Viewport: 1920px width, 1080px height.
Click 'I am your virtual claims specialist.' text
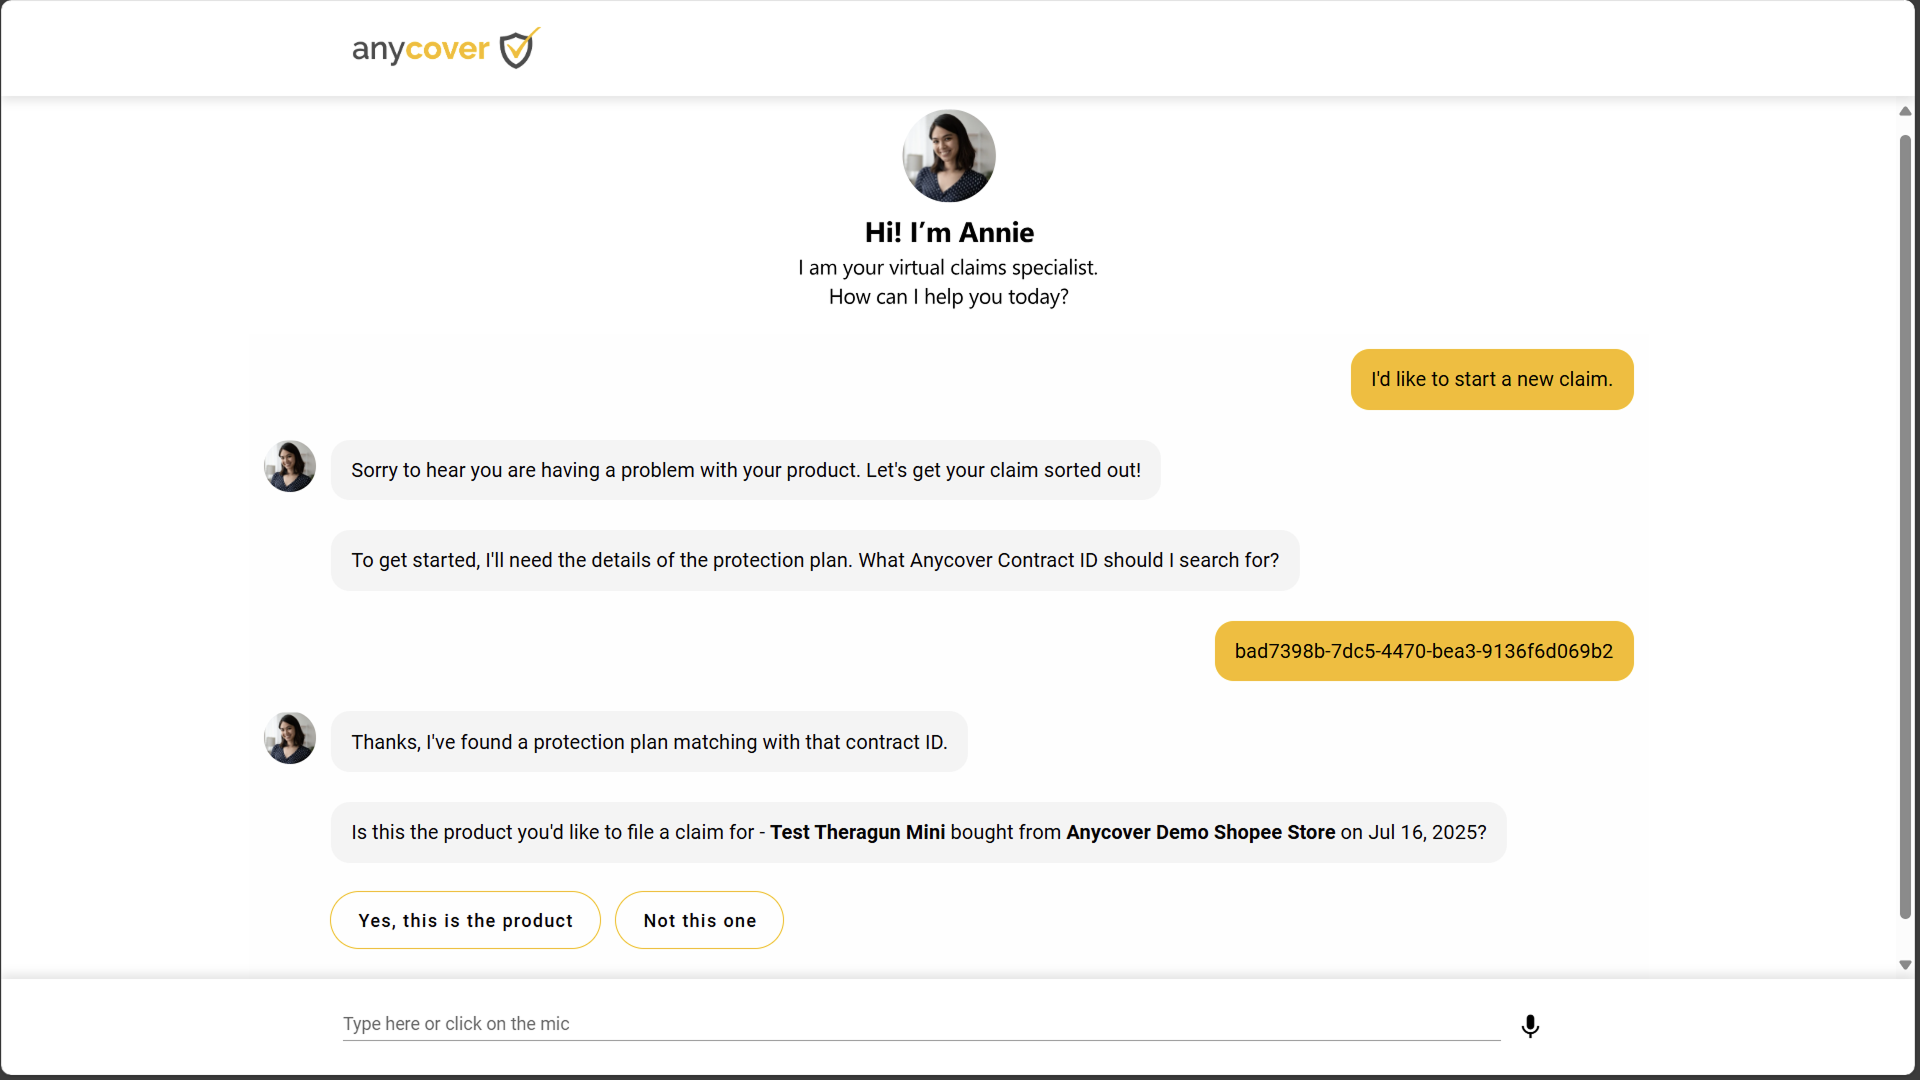[x=948, y=268]
